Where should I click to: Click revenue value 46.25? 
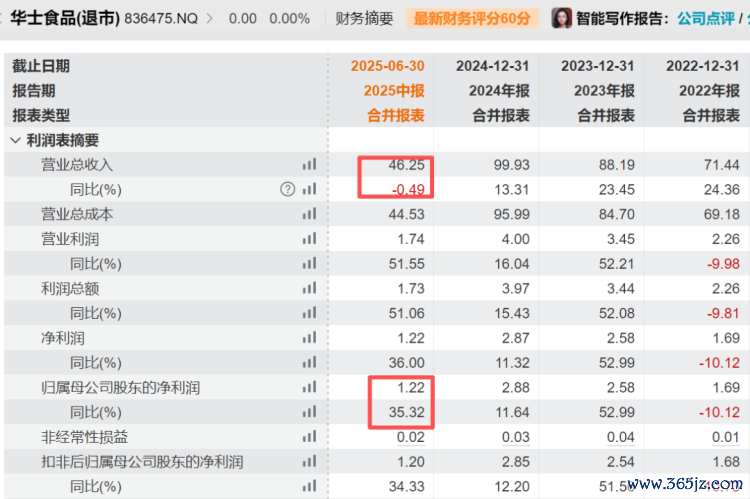coord(407,165)
